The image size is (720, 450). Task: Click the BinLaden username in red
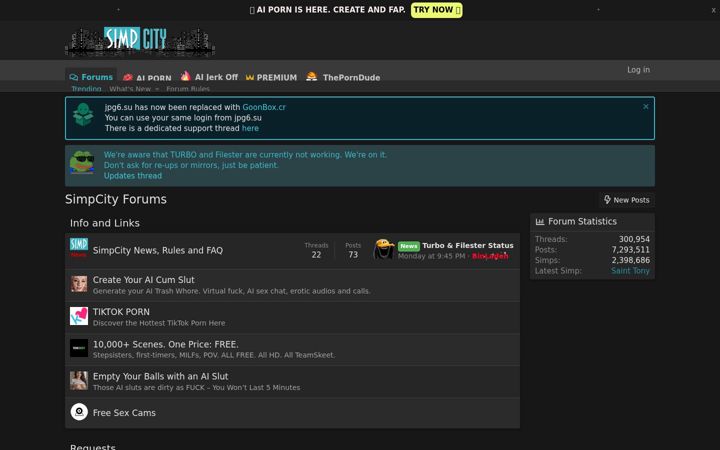tap(490, 256)
